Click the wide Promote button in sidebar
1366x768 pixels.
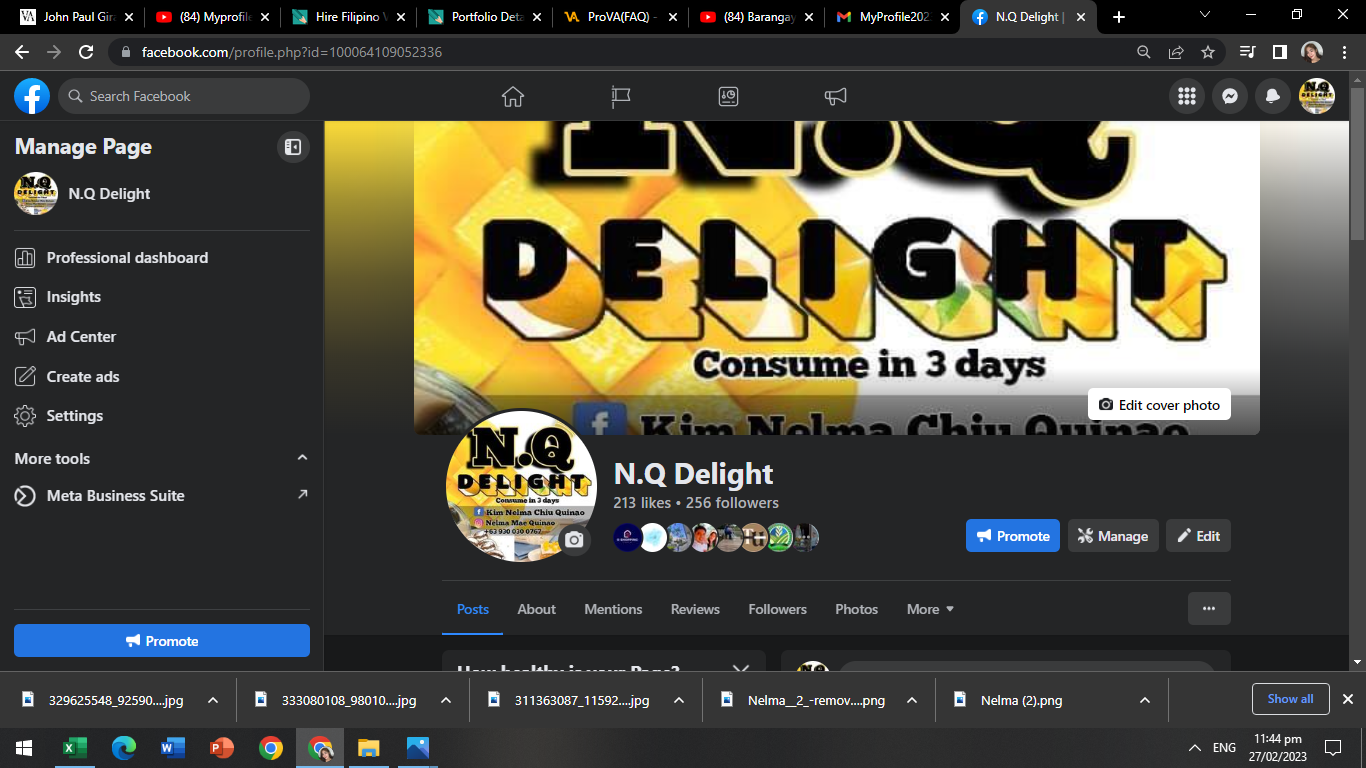pyautogui.click(x=162, y=641)
